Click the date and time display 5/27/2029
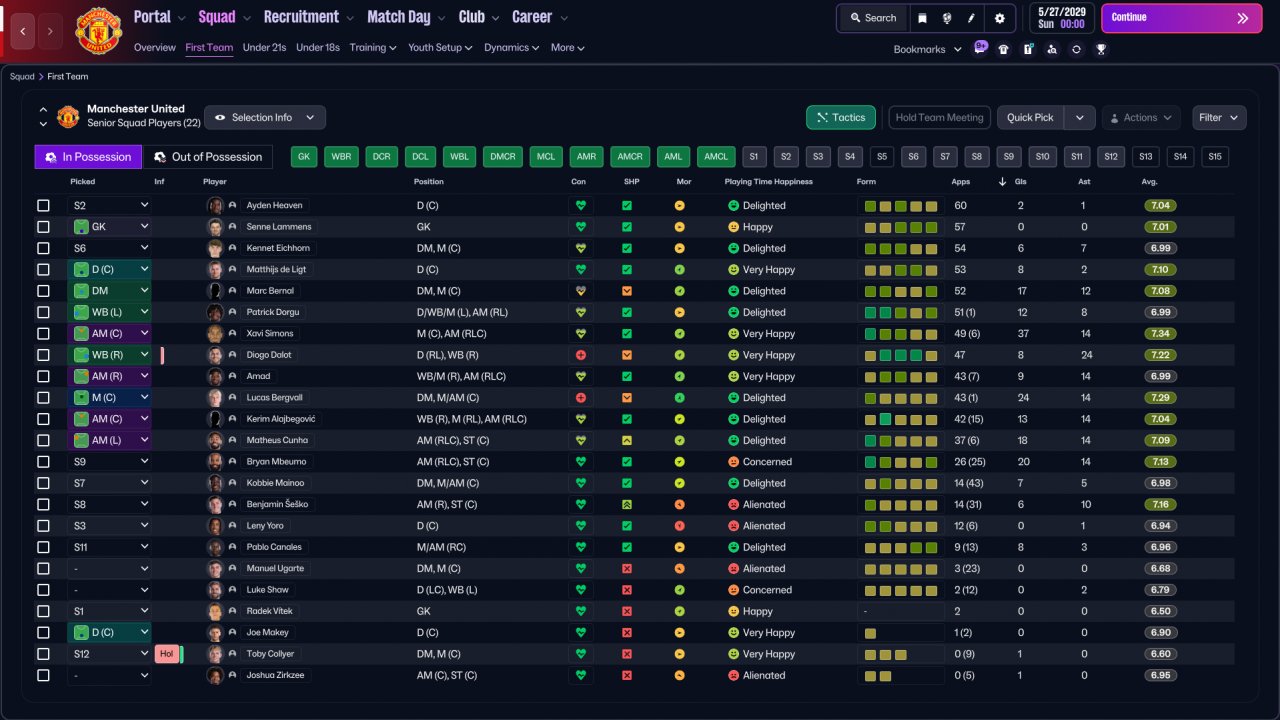This screenshot has width=1280, height=720. 1060,18
